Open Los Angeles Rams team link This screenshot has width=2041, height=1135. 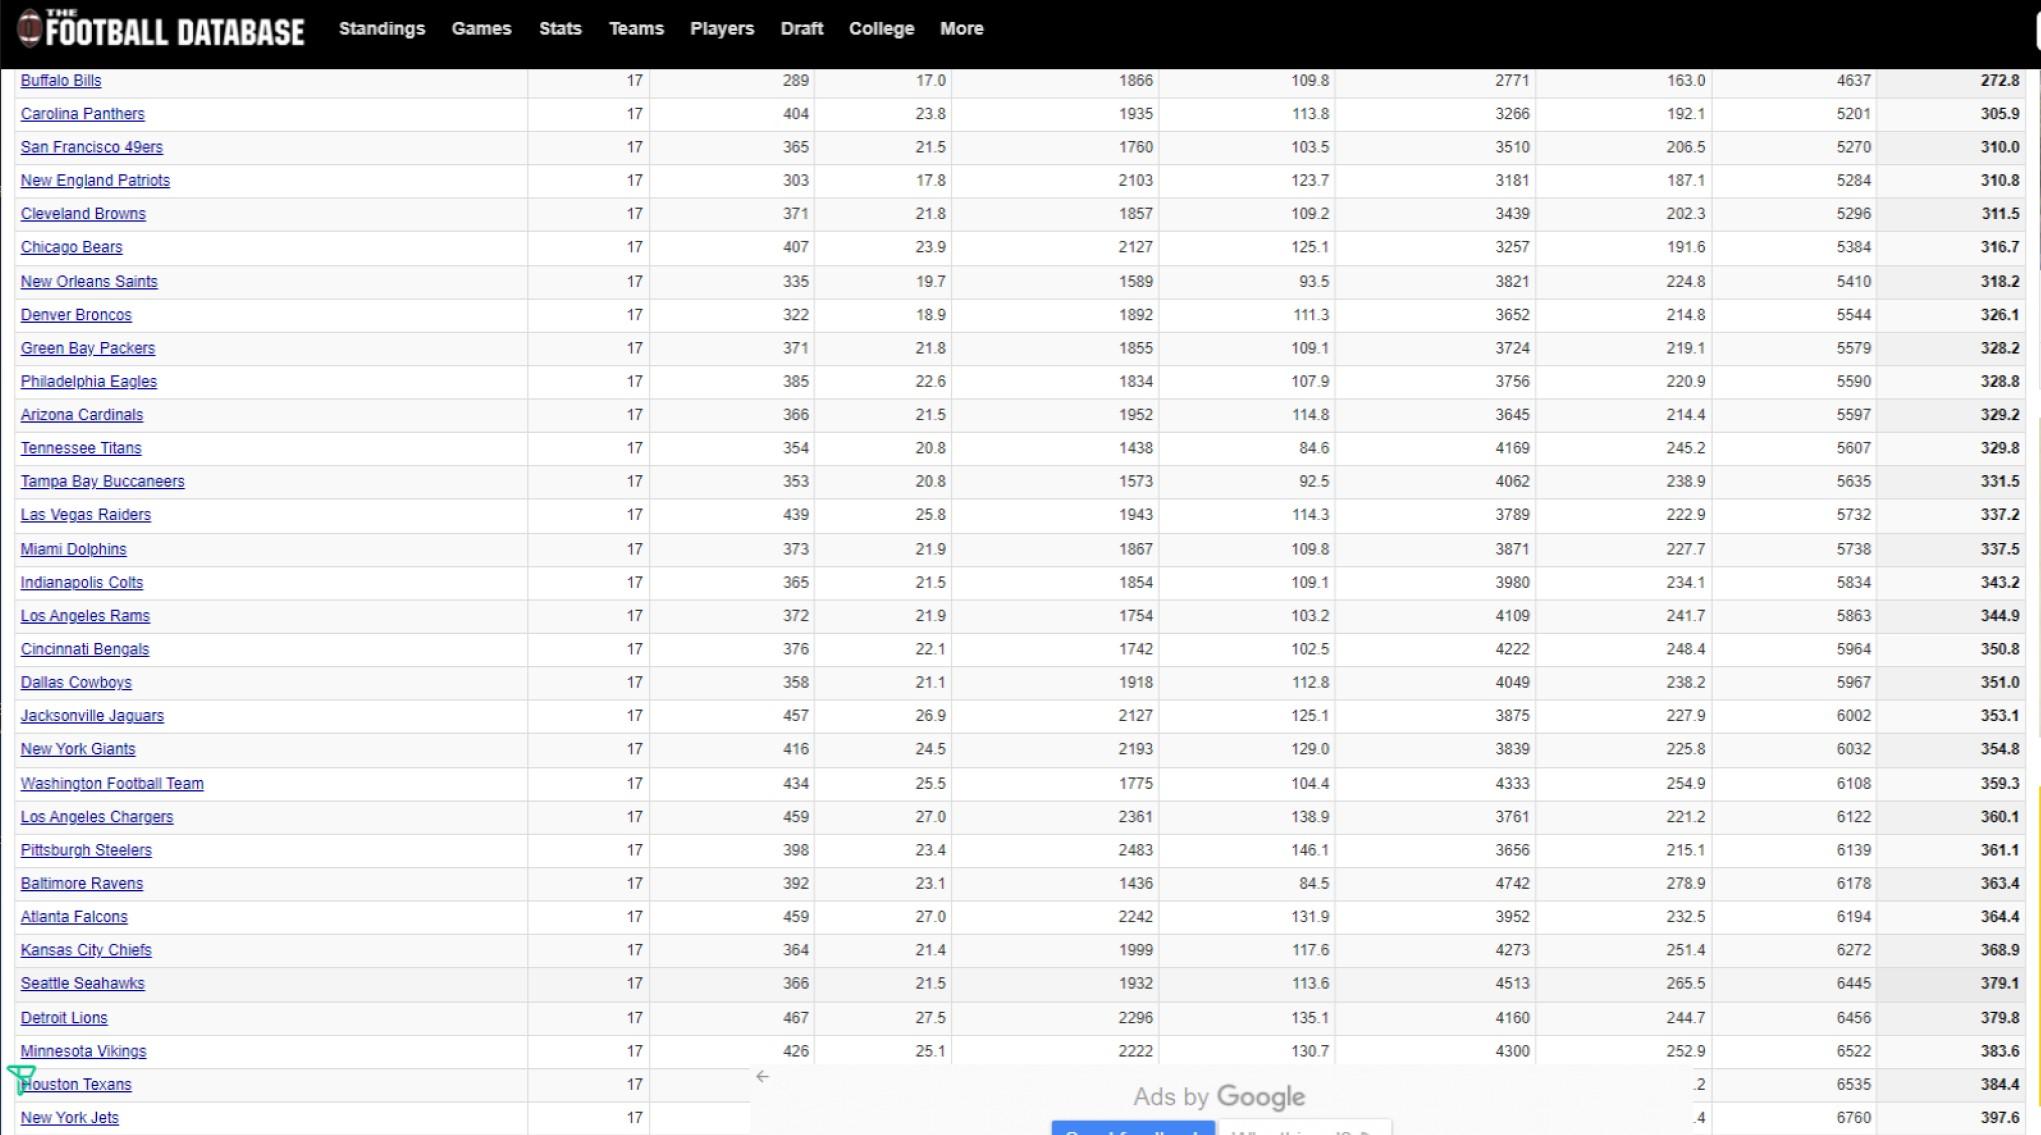85,616
